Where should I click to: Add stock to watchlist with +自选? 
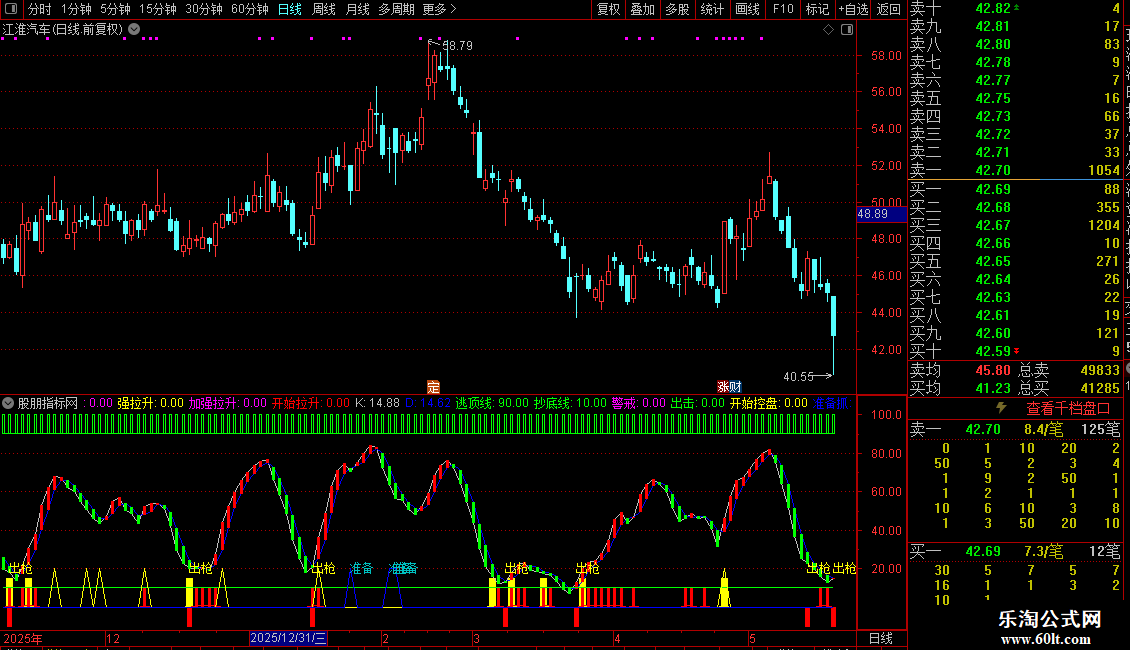pyautogui.click(x=854, y=9)
